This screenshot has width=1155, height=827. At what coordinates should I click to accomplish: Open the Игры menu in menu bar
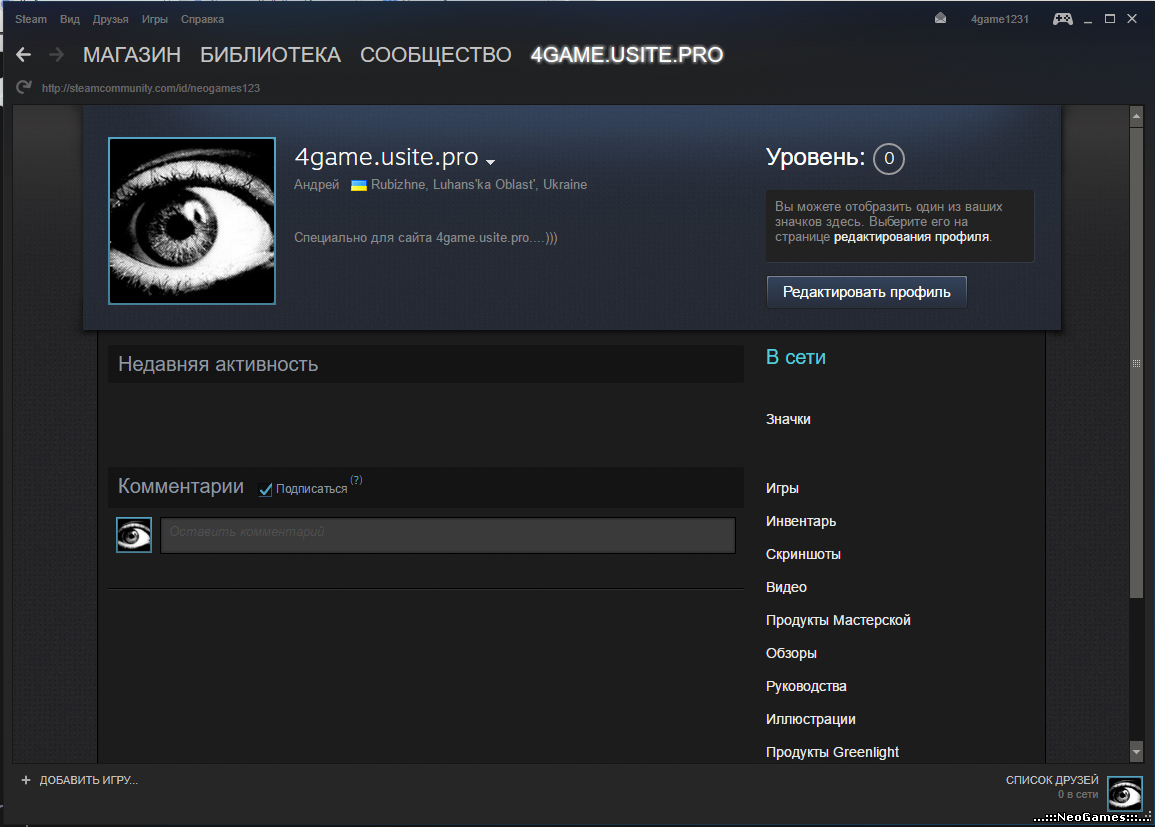click(x=155, y=19)
